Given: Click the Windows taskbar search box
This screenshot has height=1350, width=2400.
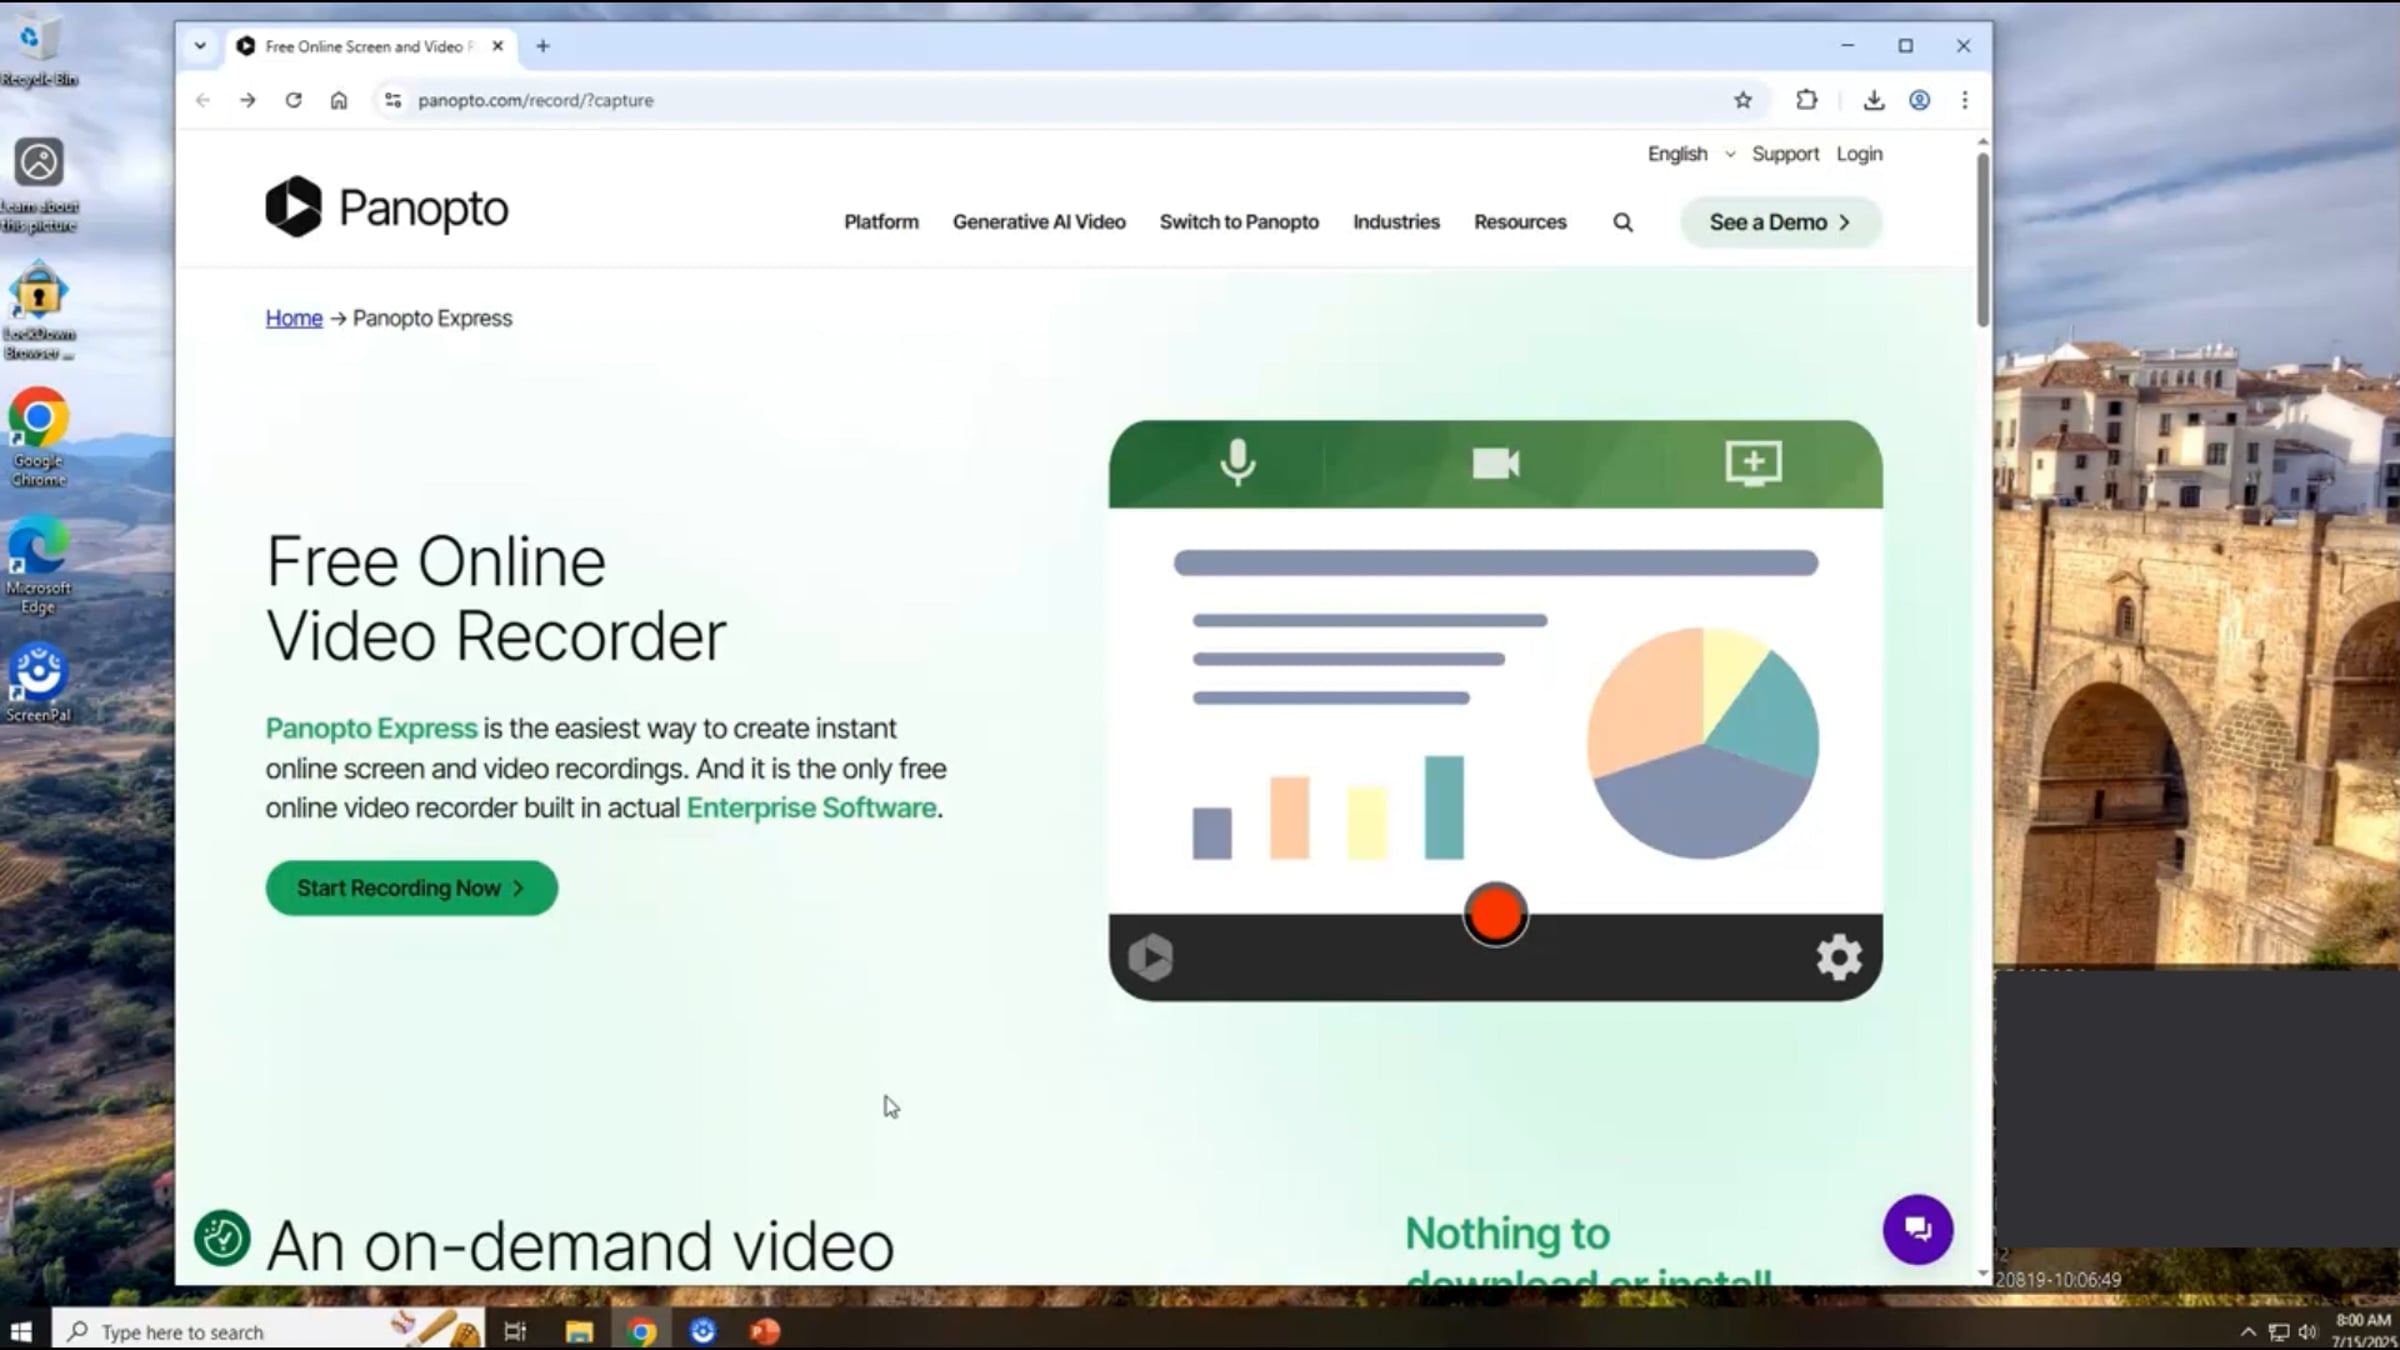Looking at the screenshot, I should pyautogui.click(x=268, y=1331).
